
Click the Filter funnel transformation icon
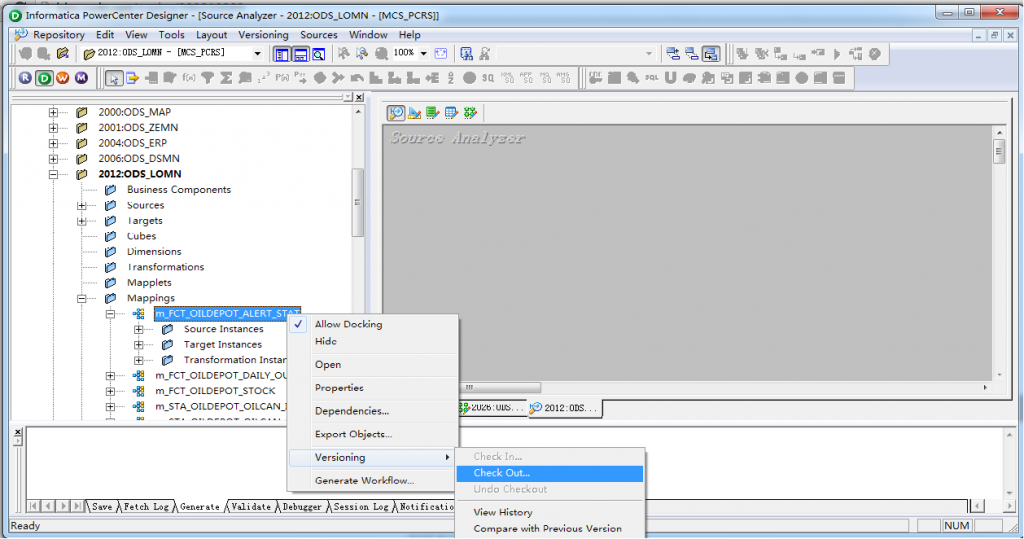click(x=208, y=78)
